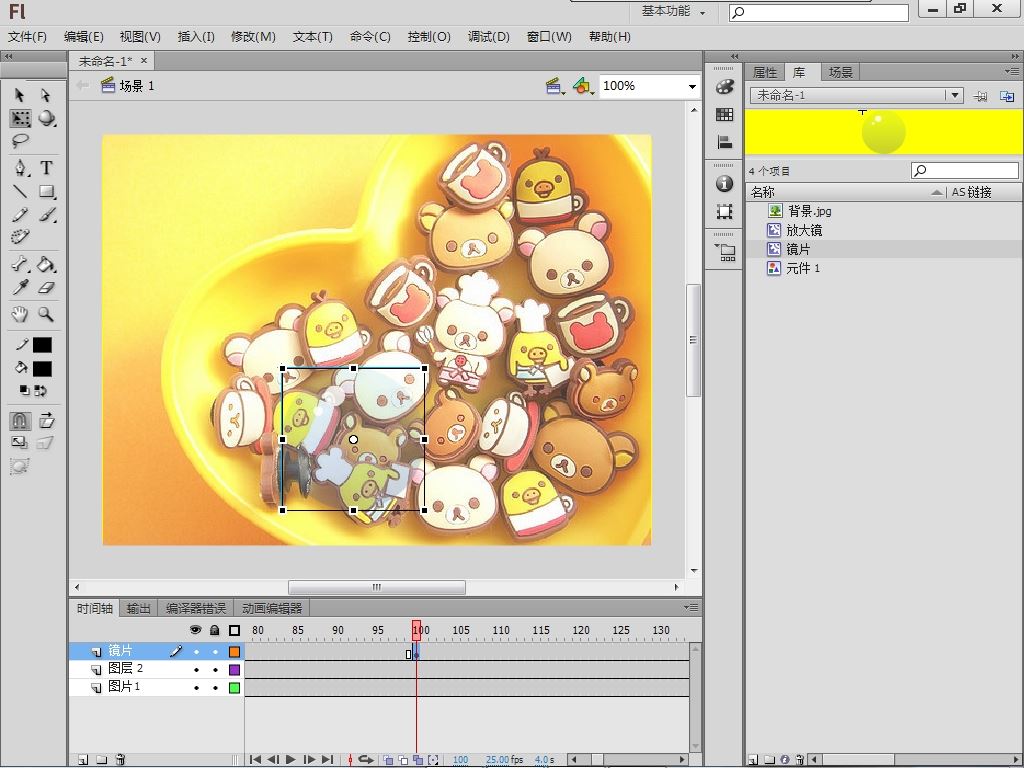The image size is (1024, 768).
Task: Select the Line tool
Action: (x=20, y=191)
